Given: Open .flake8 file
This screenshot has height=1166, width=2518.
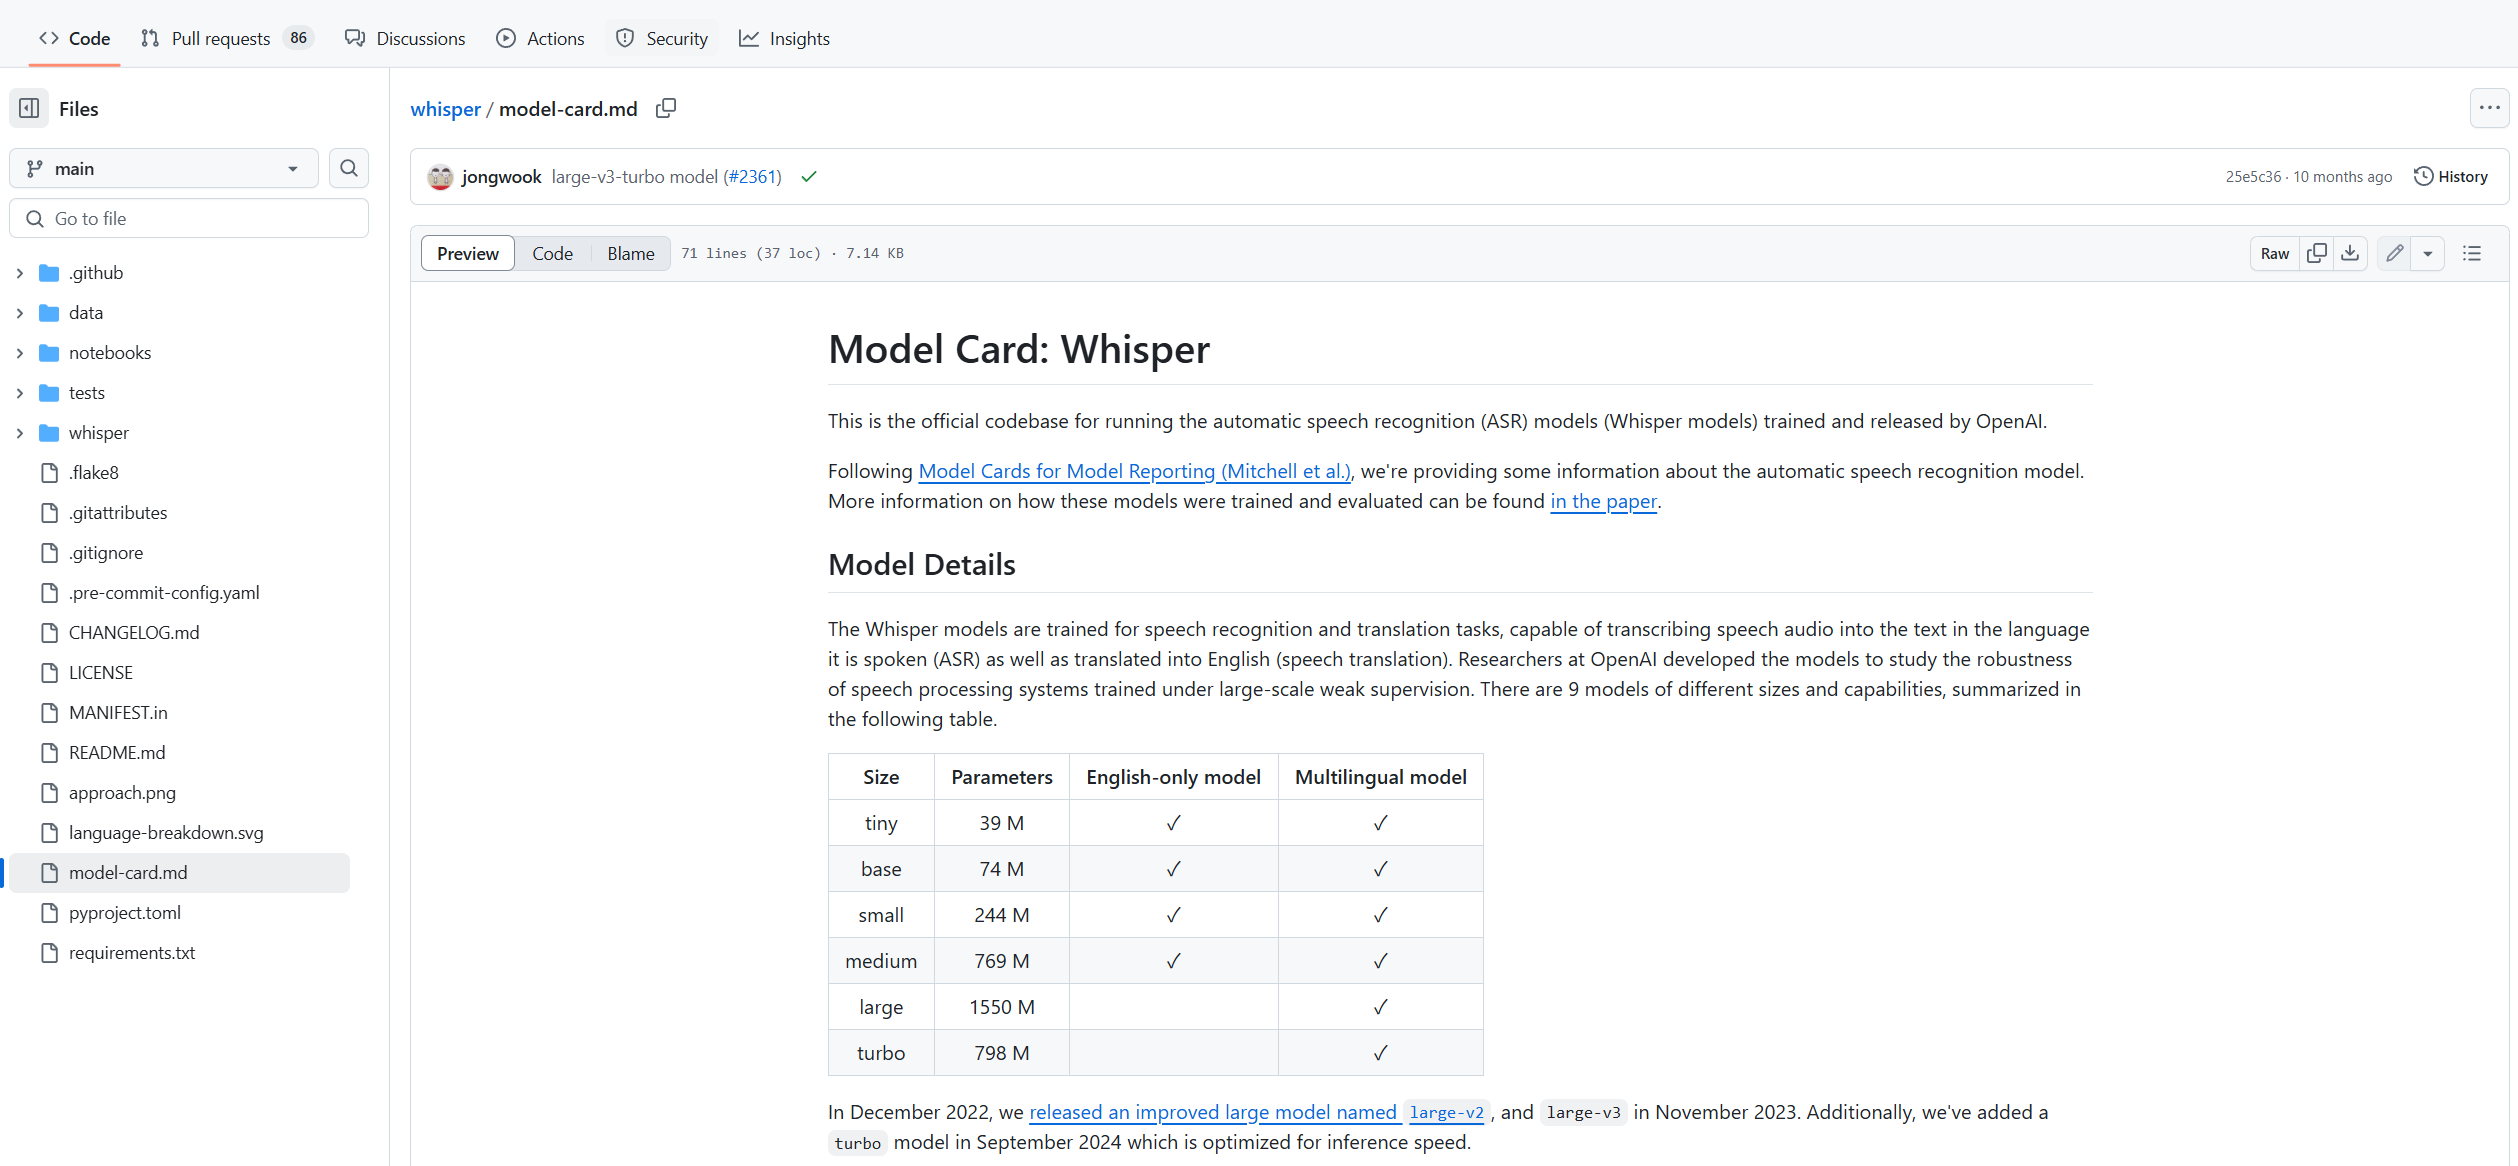Looking at the screenshot, I should [x=94, y=473].
